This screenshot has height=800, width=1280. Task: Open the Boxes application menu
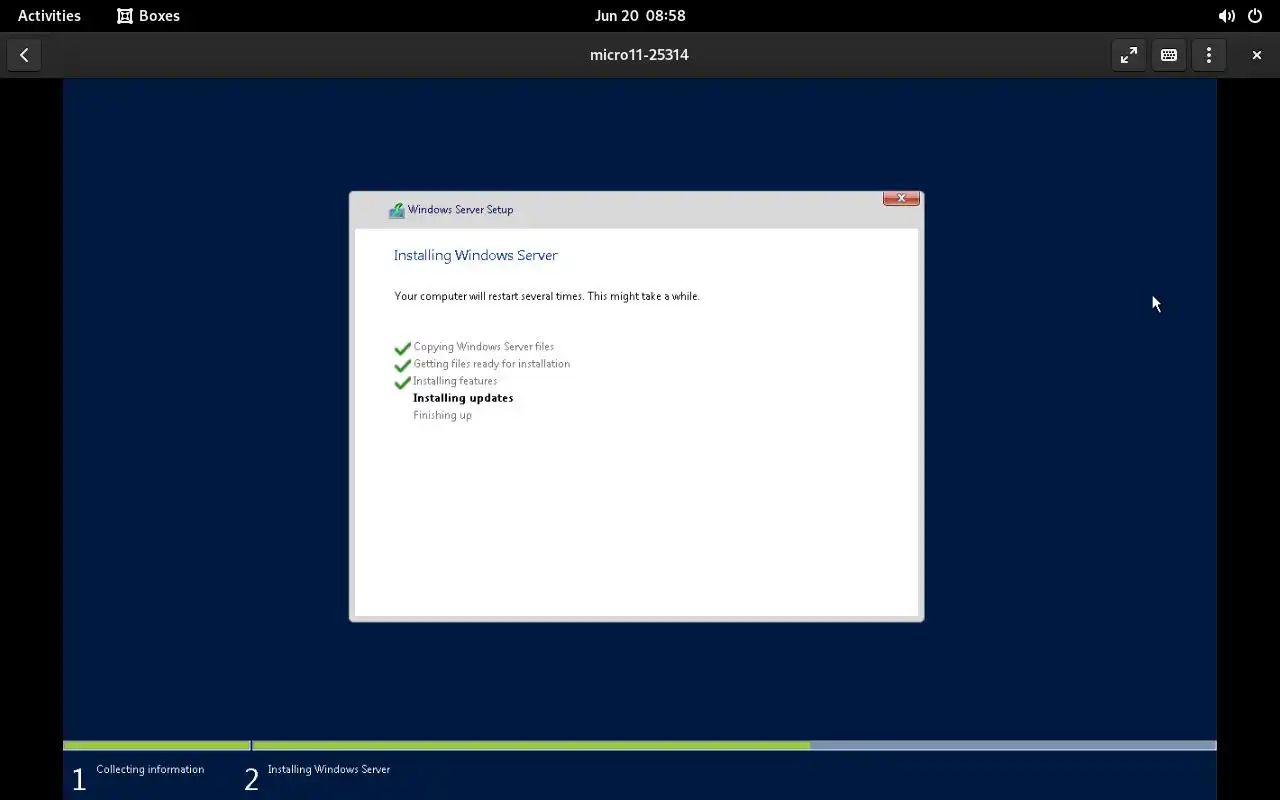pyautogui.click(x=148, y=15)
